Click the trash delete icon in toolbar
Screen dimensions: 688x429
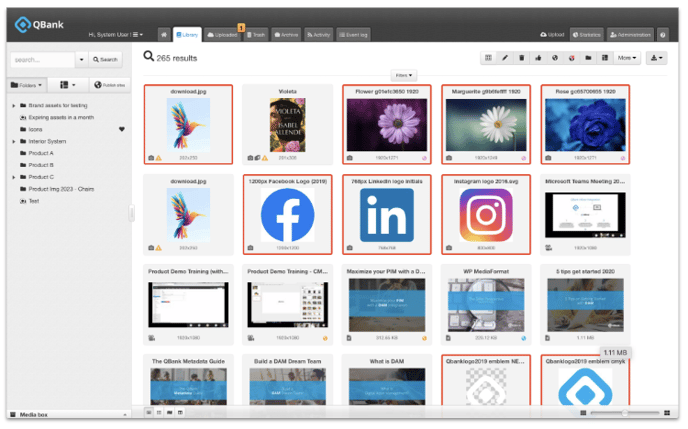tap(522, 58)
